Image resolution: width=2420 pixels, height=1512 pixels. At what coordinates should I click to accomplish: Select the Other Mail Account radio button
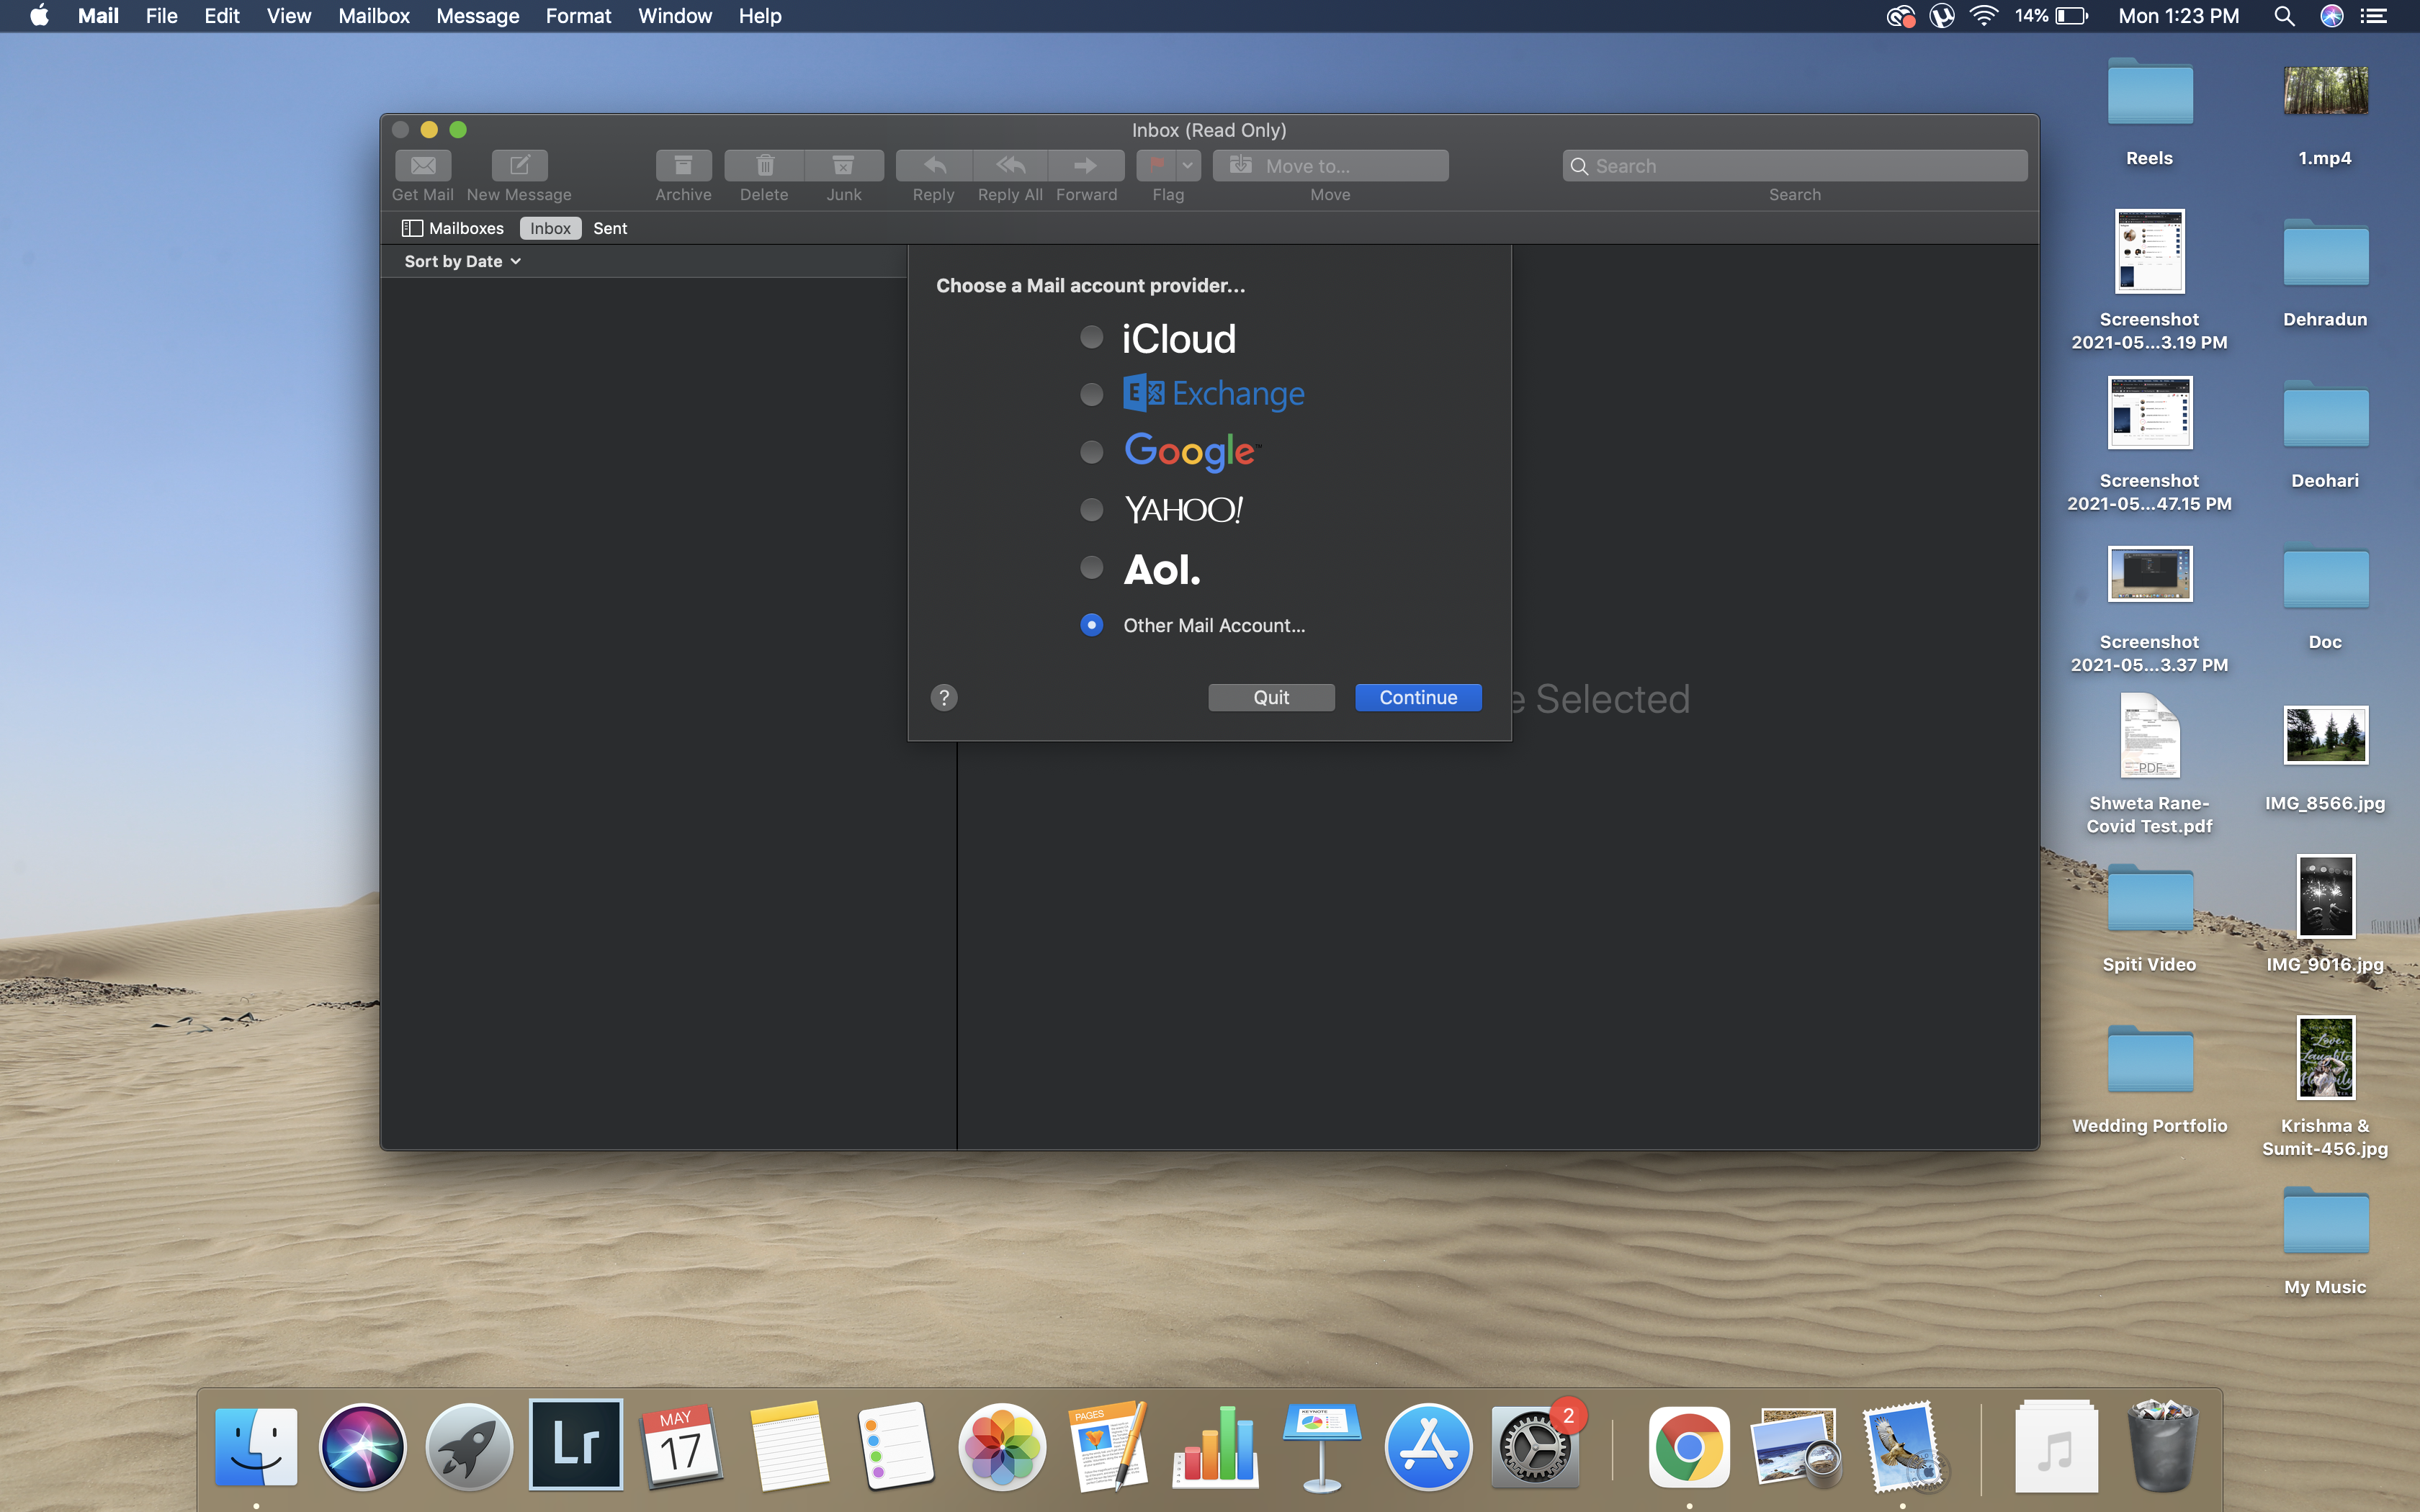pyautogui.click(x=1091, y=625)
